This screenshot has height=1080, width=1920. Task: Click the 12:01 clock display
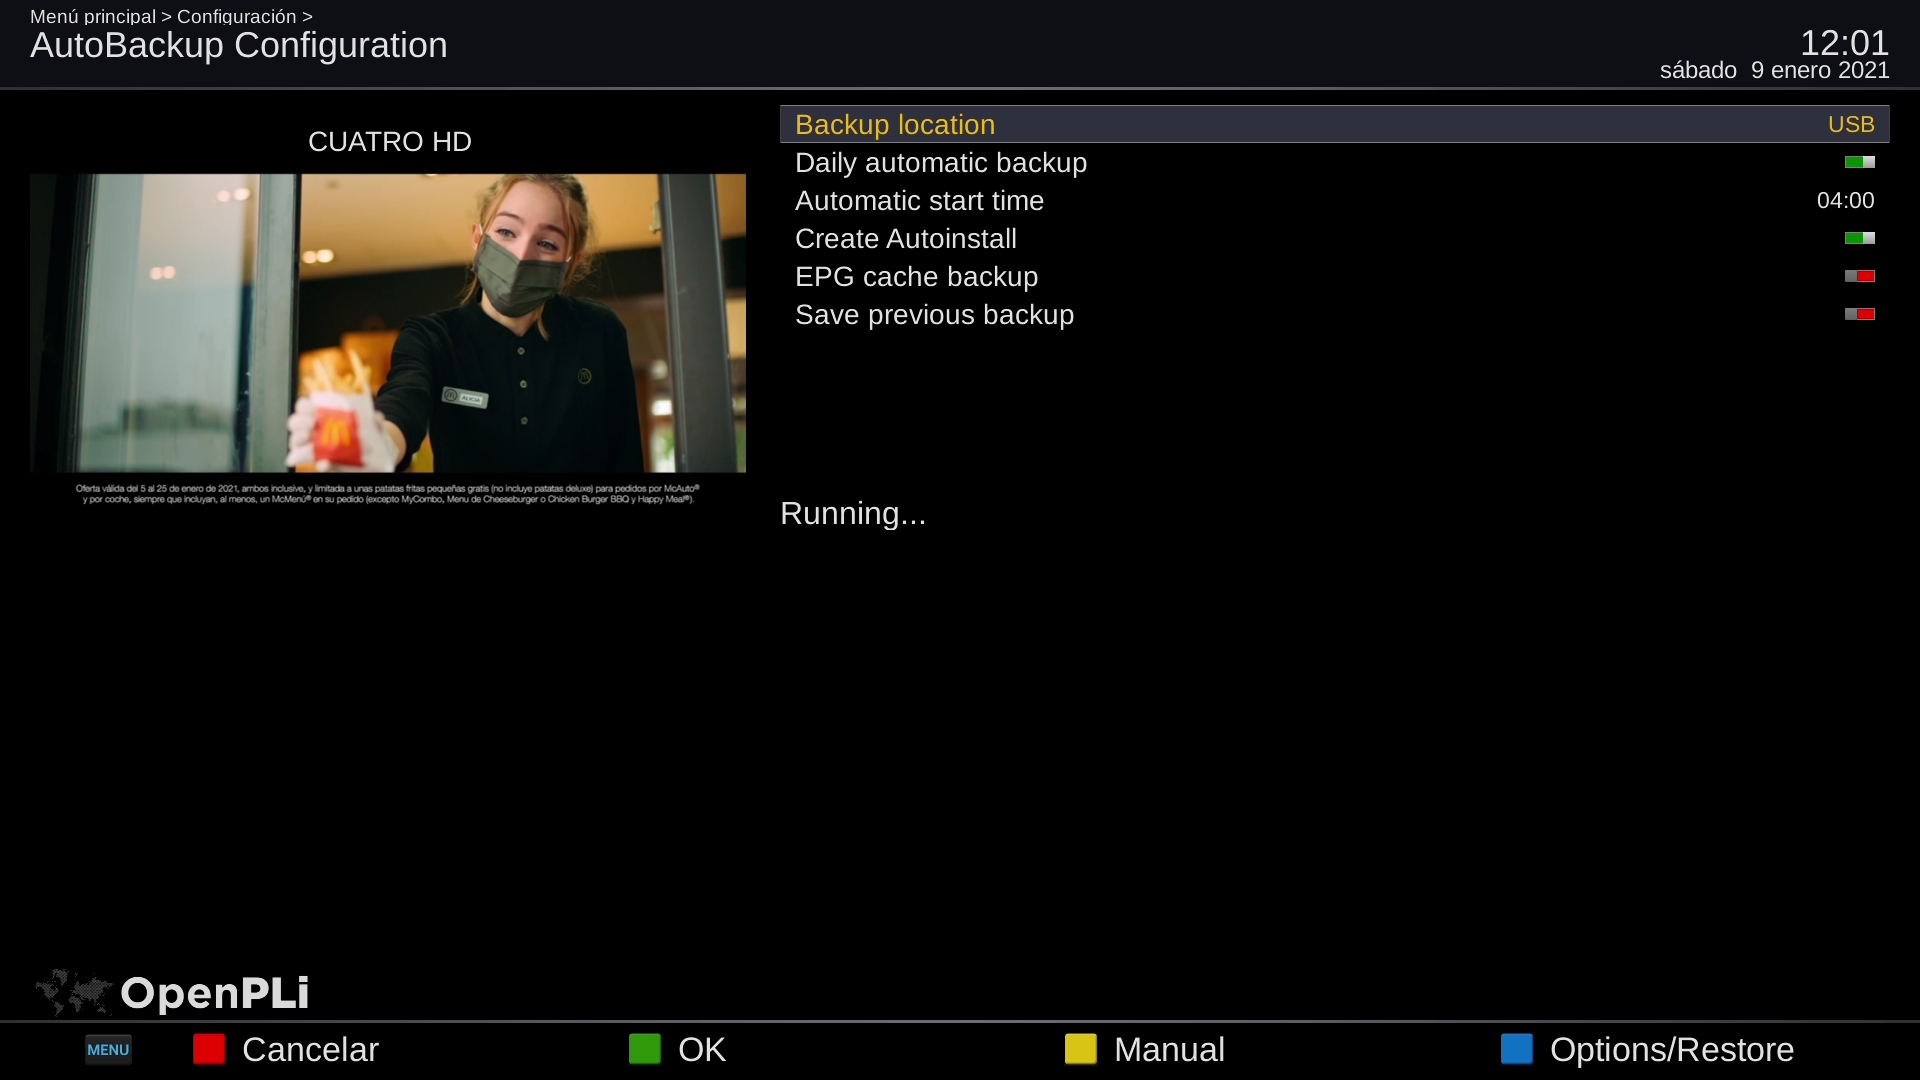[1843, 43]
